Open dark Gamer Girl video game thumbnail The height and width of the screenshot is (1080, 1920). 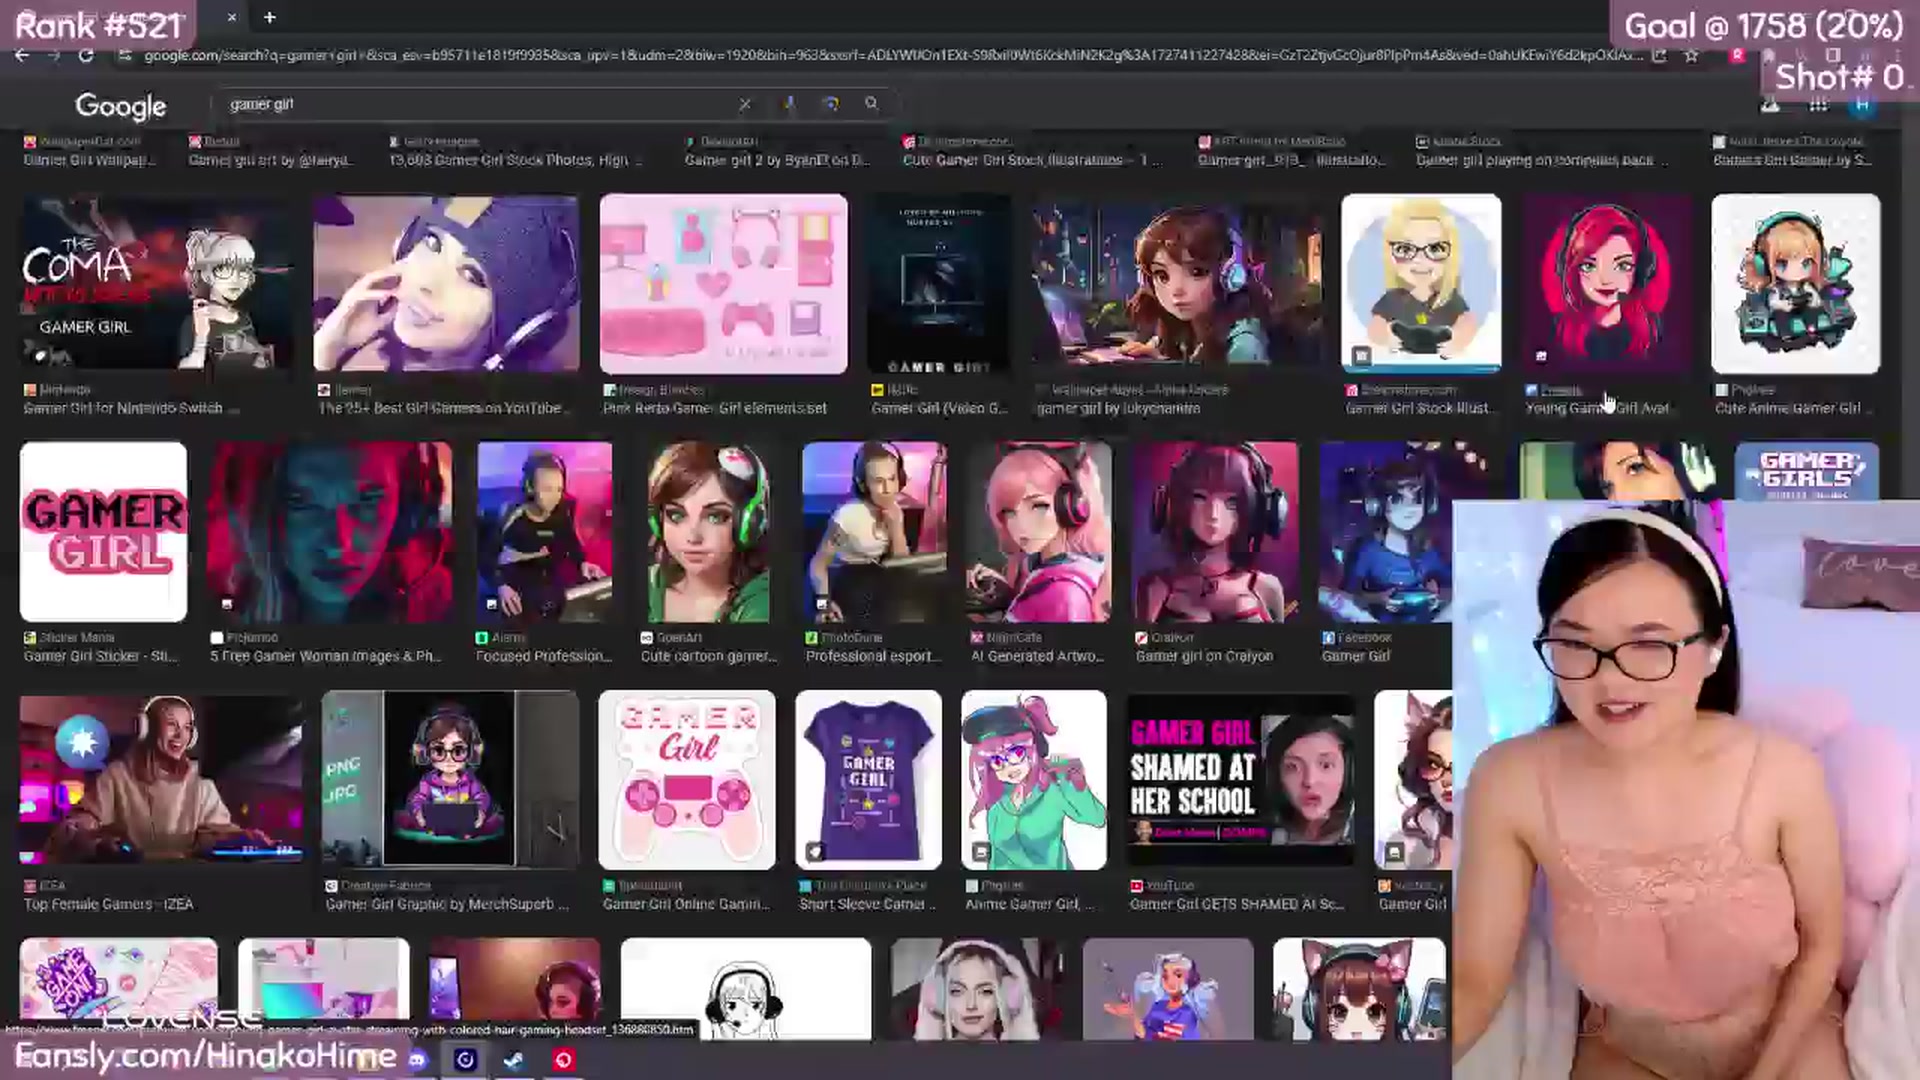point(939,283)
